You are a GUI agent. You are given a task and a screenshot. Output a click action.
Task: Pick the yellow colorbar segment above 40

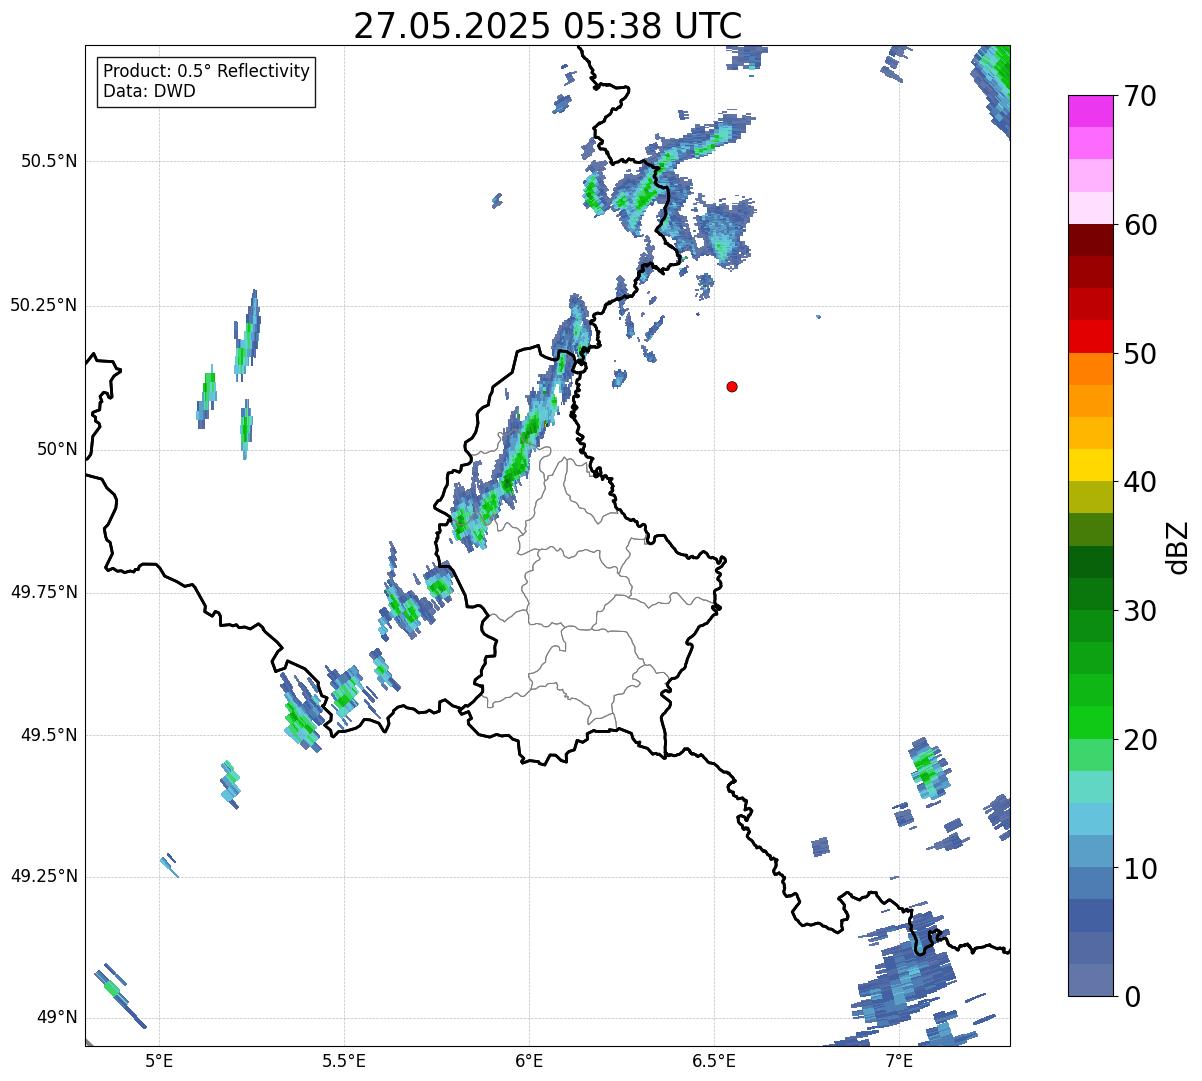point(1090,465)
